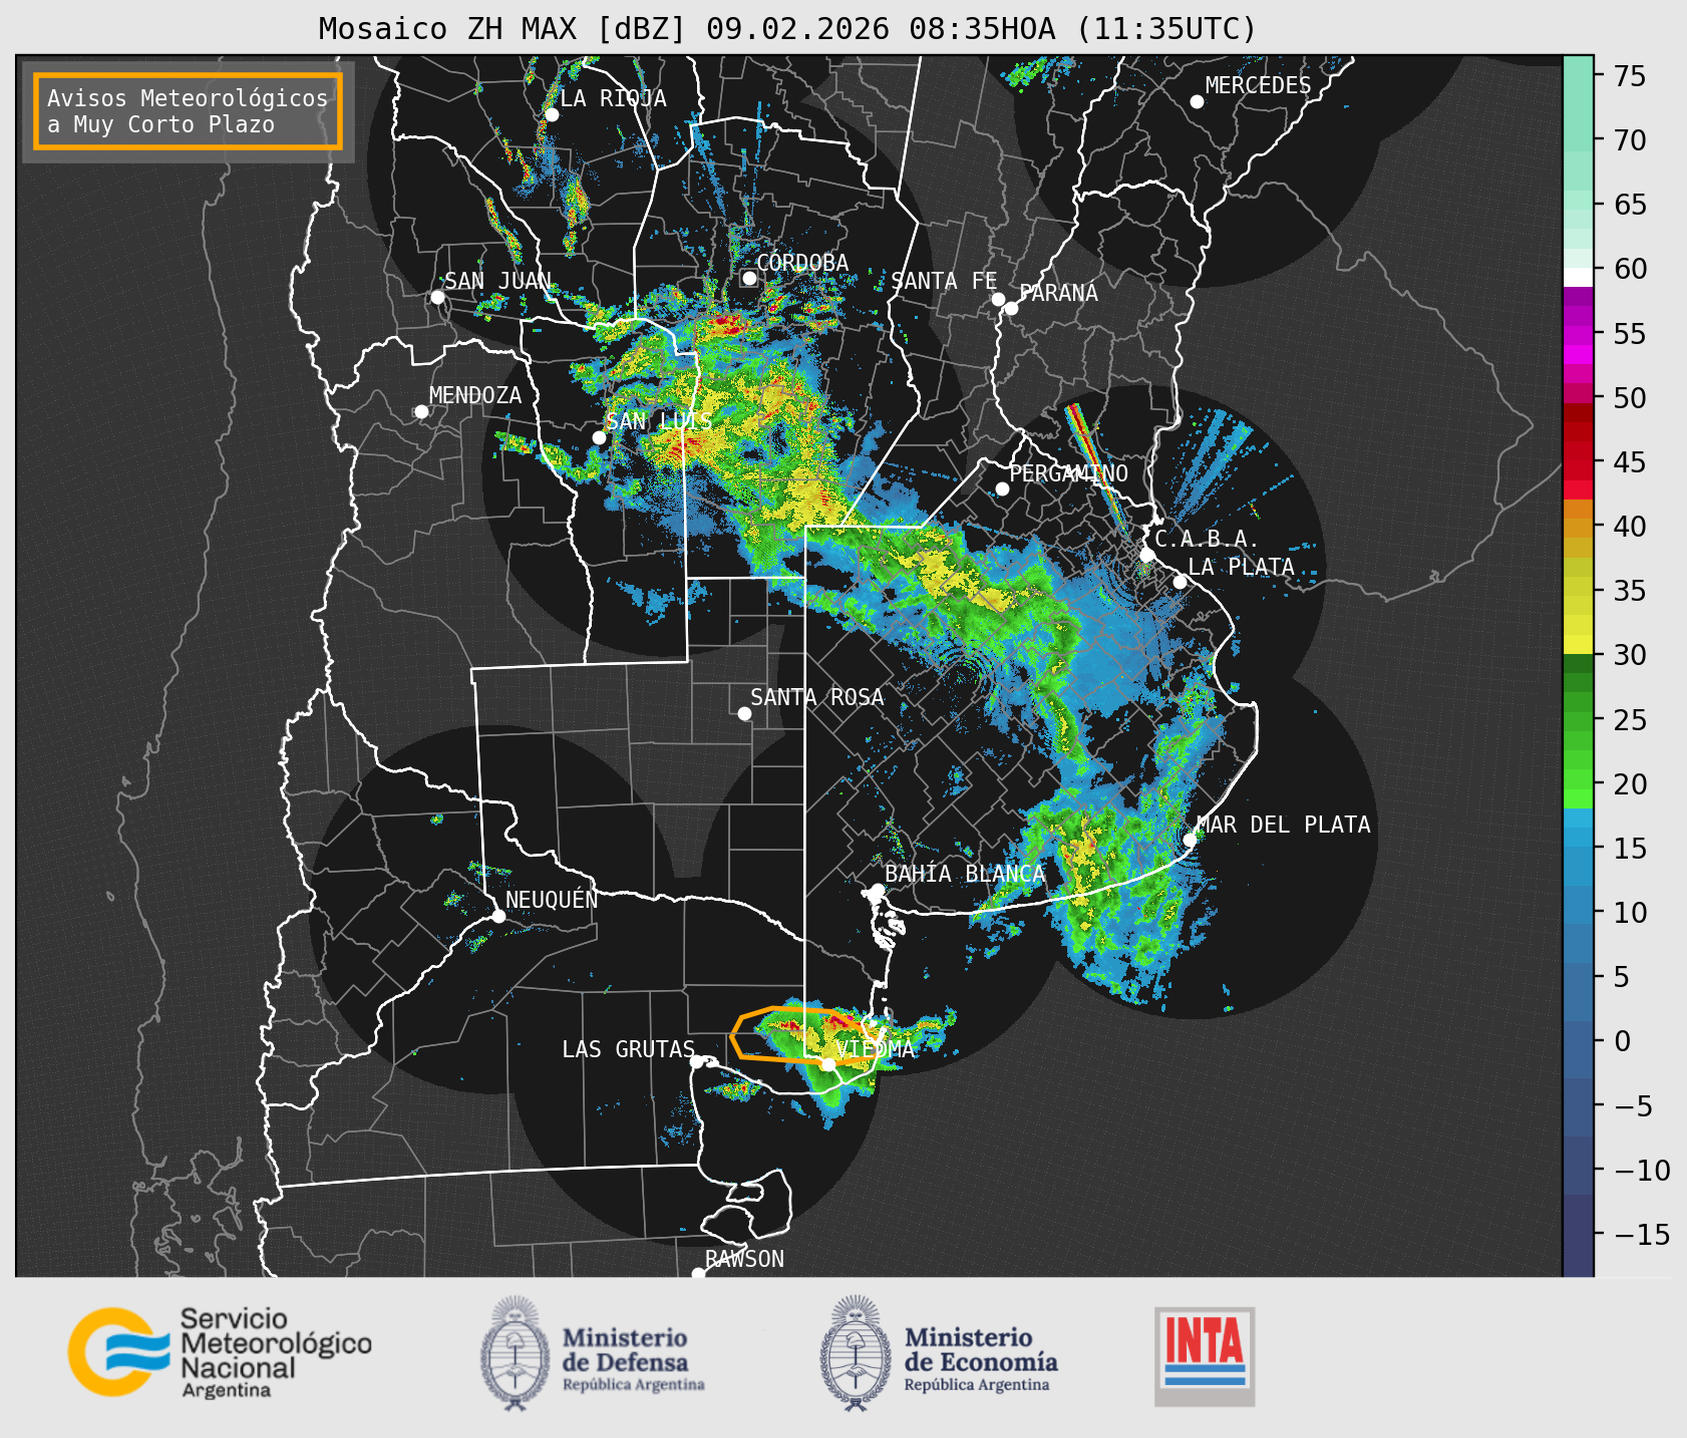Click the Mendoza city marker dot
Screen dimensions: 1687x1438
pos(421,412)
